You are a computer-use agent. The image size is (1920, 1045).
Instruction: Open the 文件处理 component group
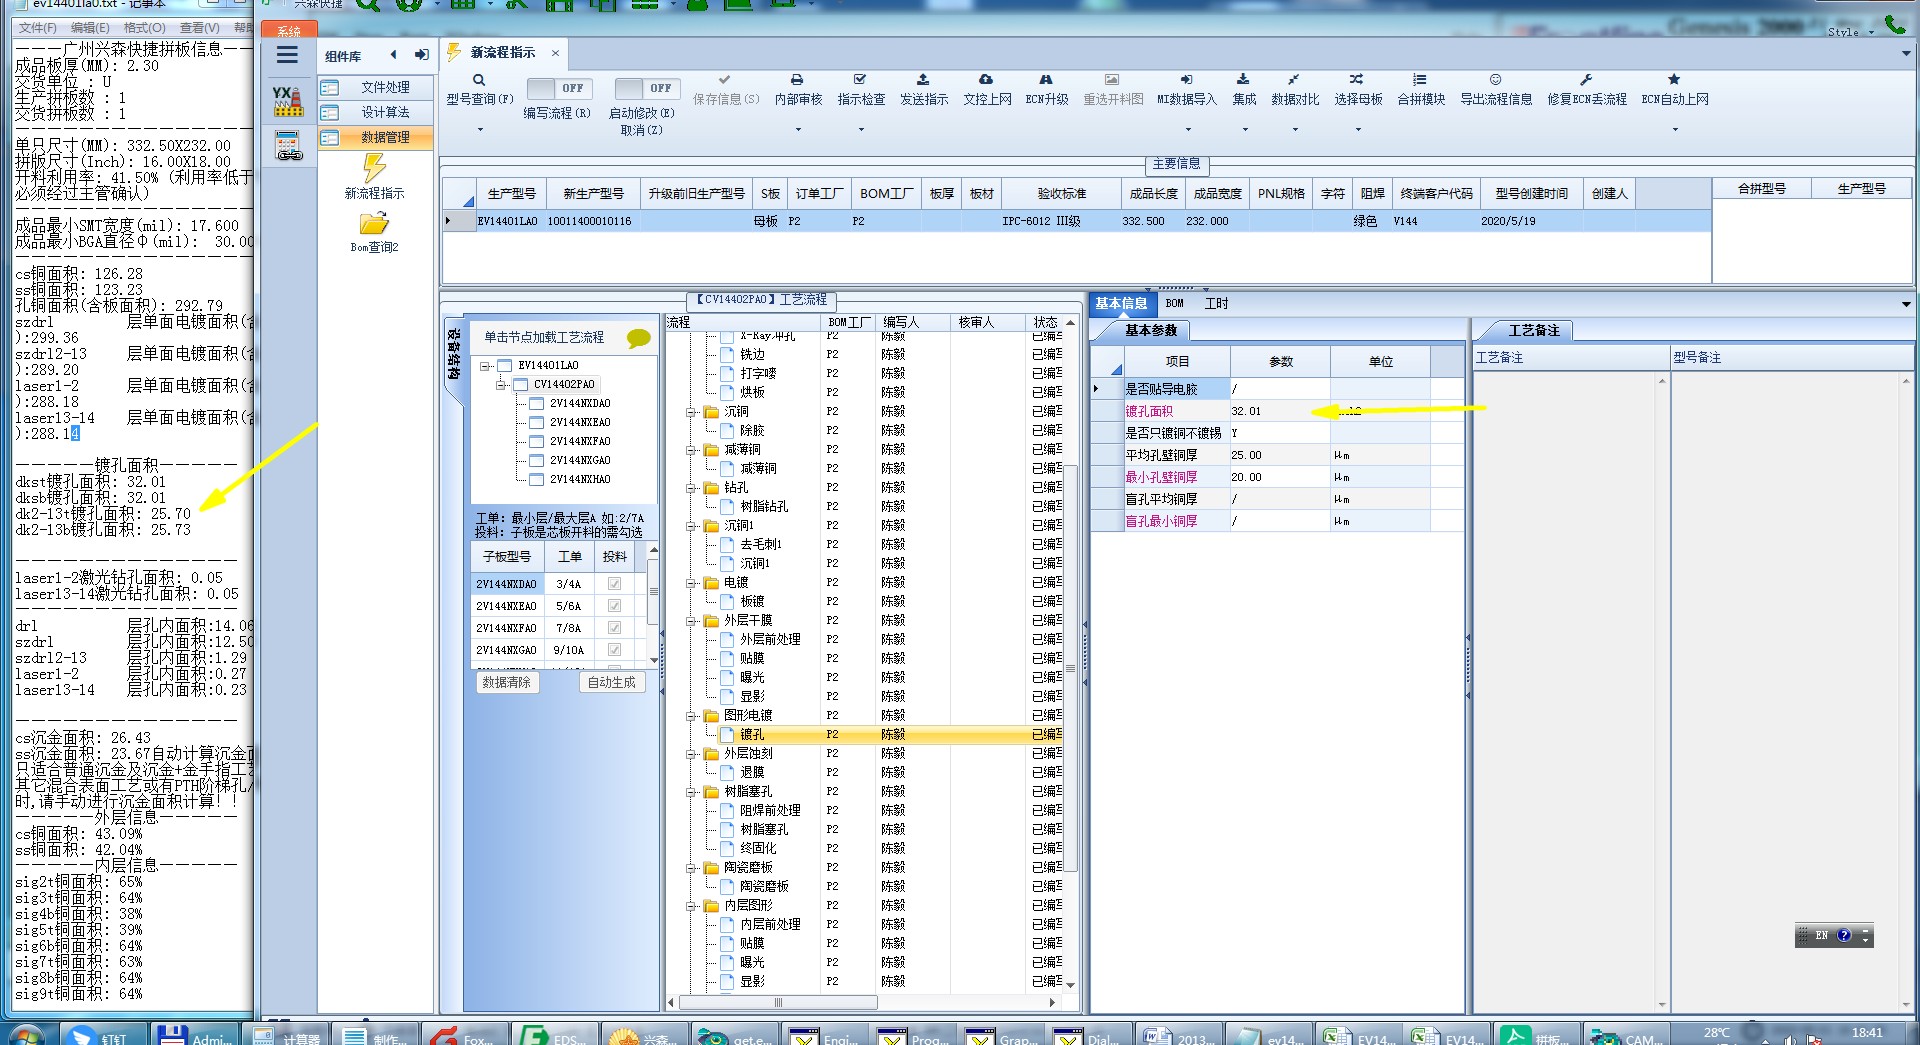[x=376, y=88]
